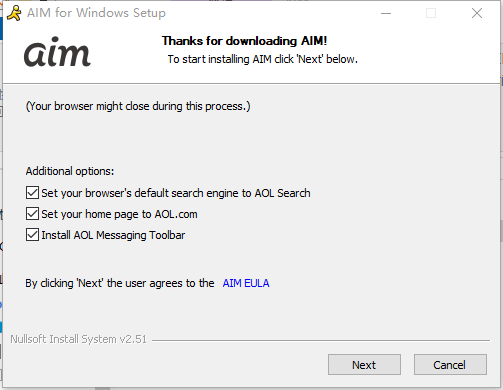This screenshot has width=503, height=390.
Task: Click the 'AIM for Windows Setup' title text
Action: 96,13
